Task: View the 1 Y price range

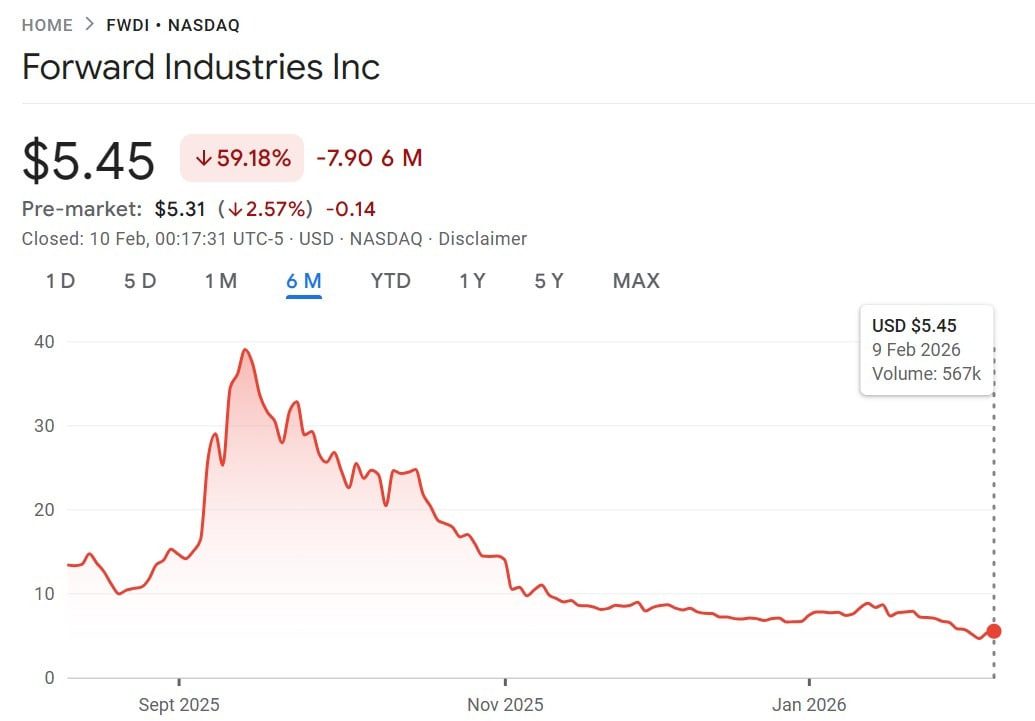Action: [x=472, y=281]
